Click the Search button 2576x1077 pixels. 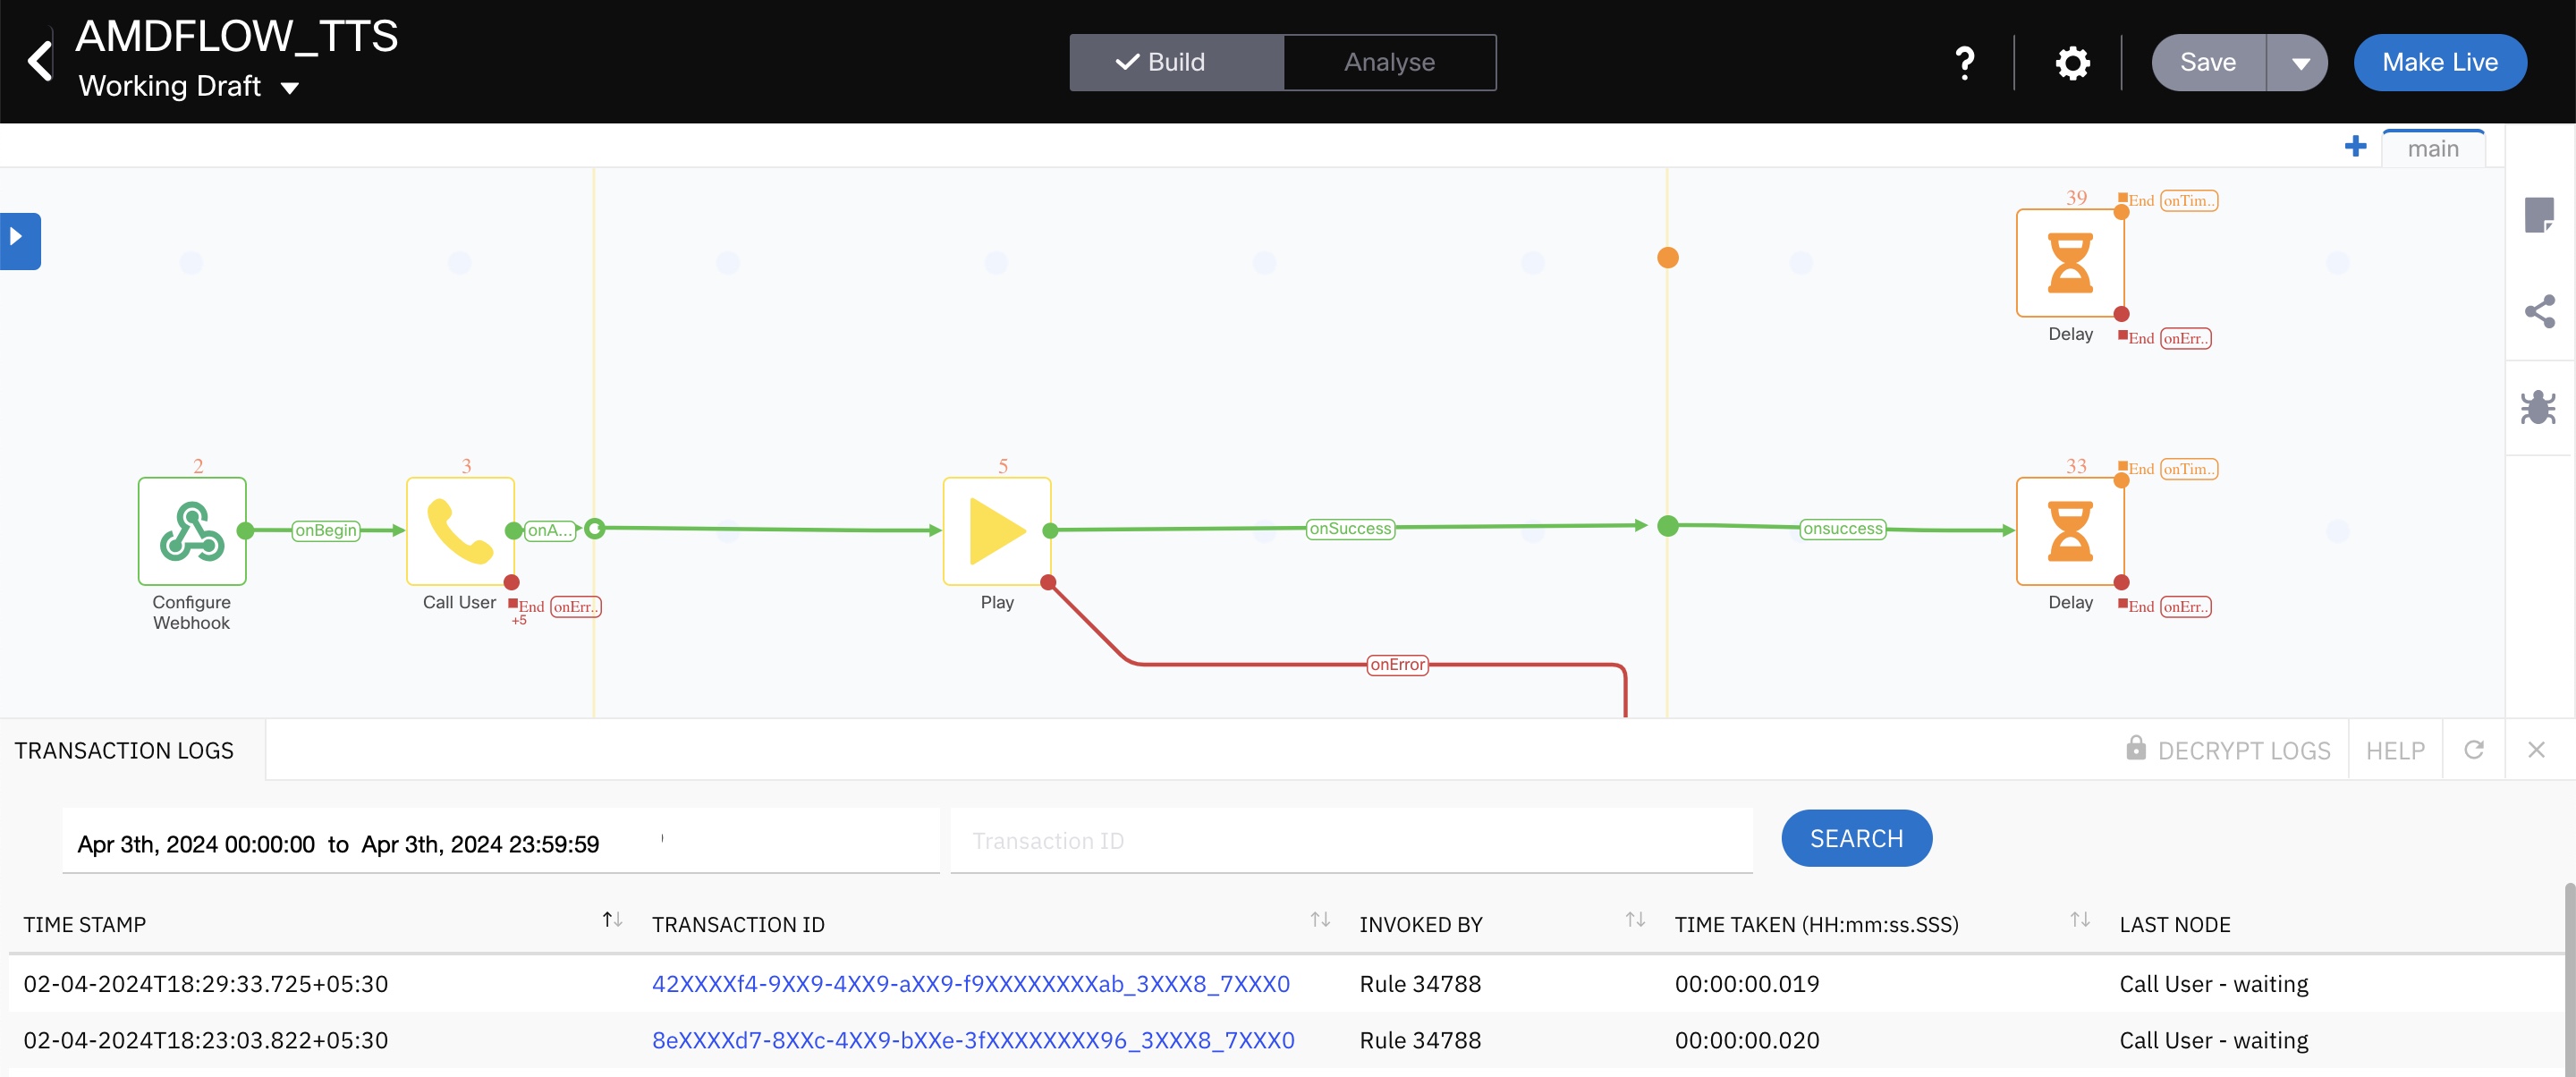tap(1856, 838)
